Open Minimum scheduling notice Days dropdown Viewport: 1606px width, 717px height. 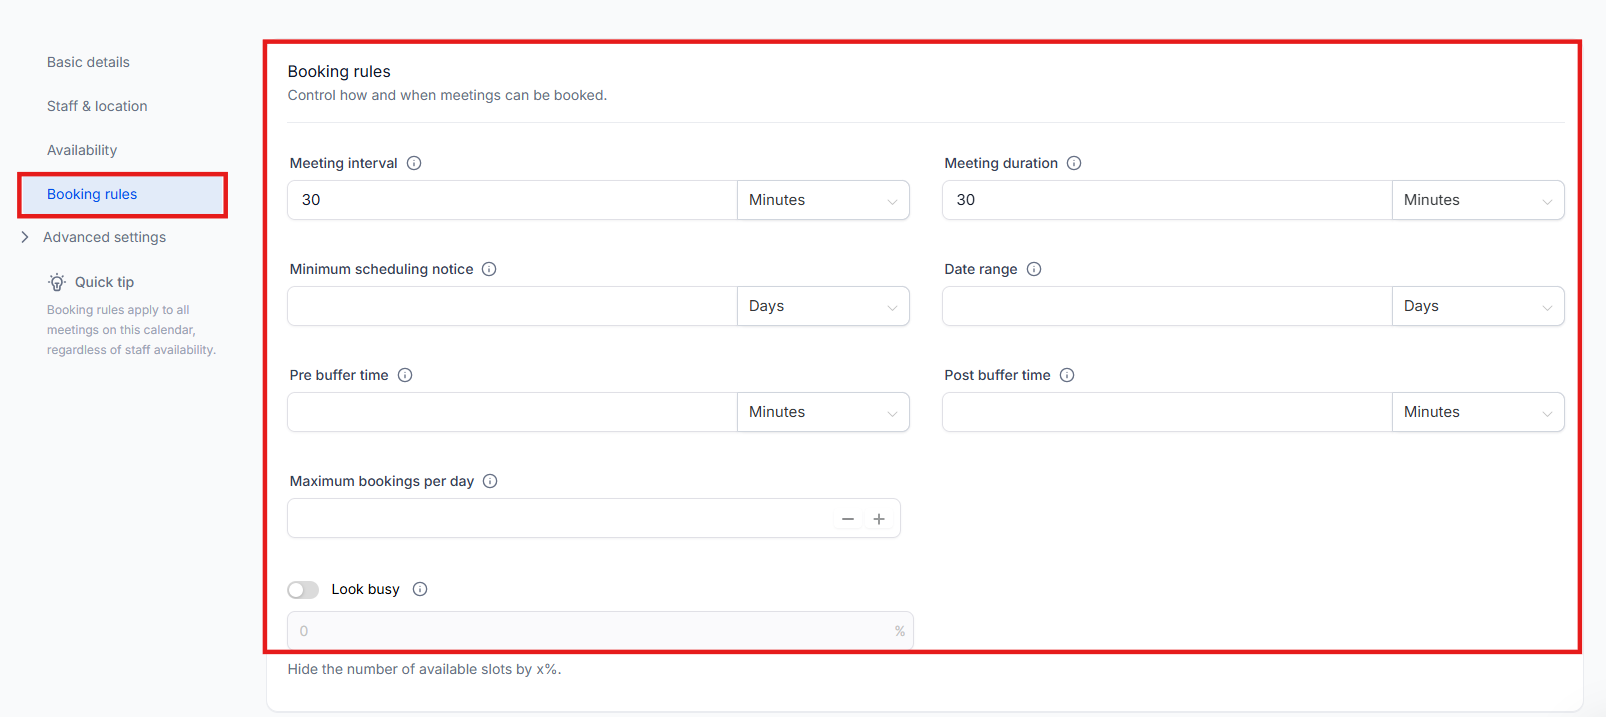[x=822, y=306]
